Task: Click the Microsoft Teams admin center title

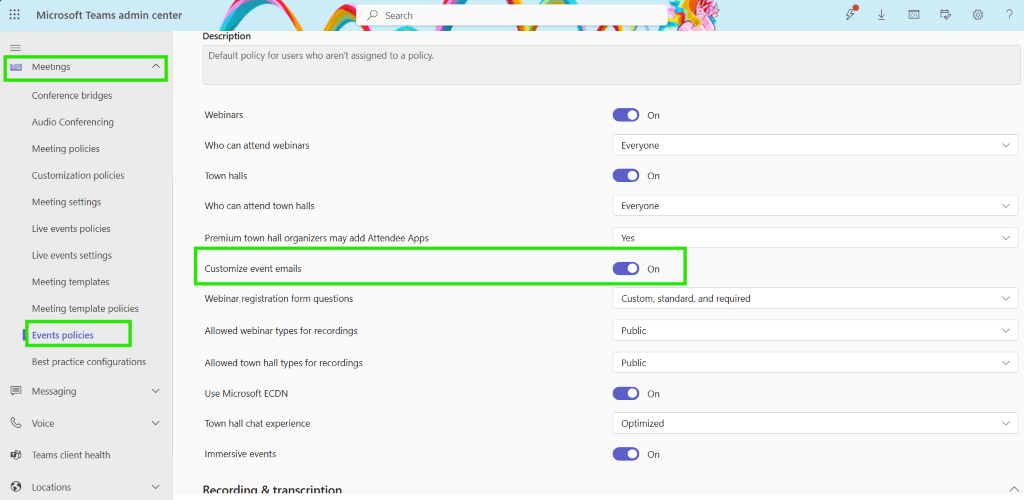Action: (x=109, y=15)
